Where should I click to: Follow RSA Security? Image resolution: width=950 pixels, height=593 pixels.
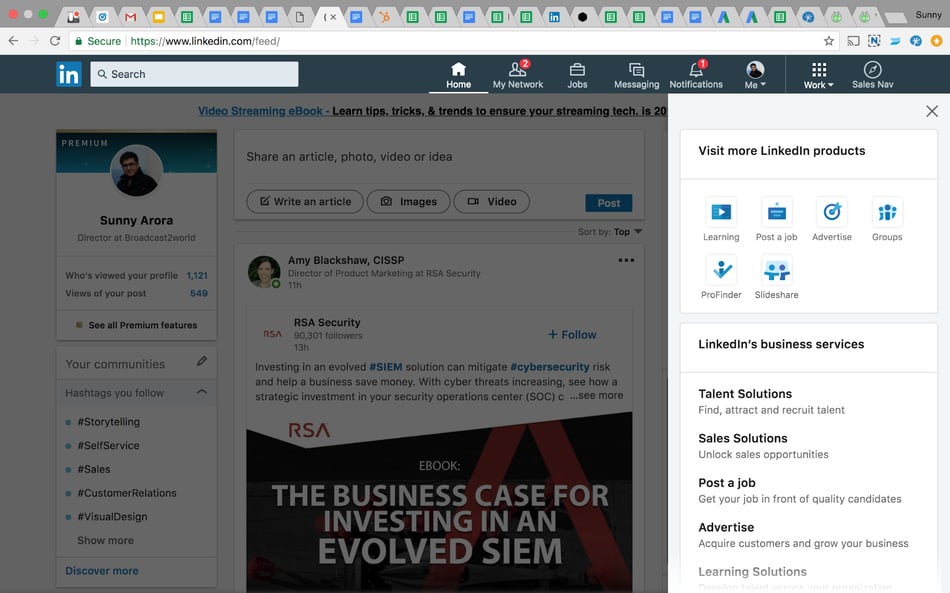tap(572, 334)
